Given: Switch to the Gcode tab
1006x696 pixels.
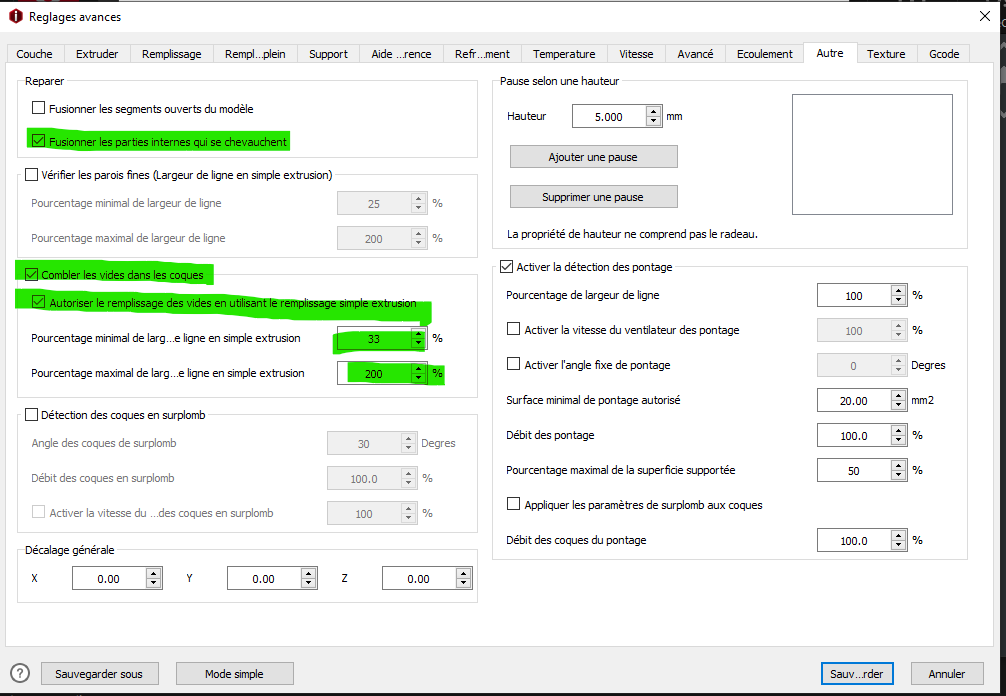Looking at the screenshot, I should (944, 54).
